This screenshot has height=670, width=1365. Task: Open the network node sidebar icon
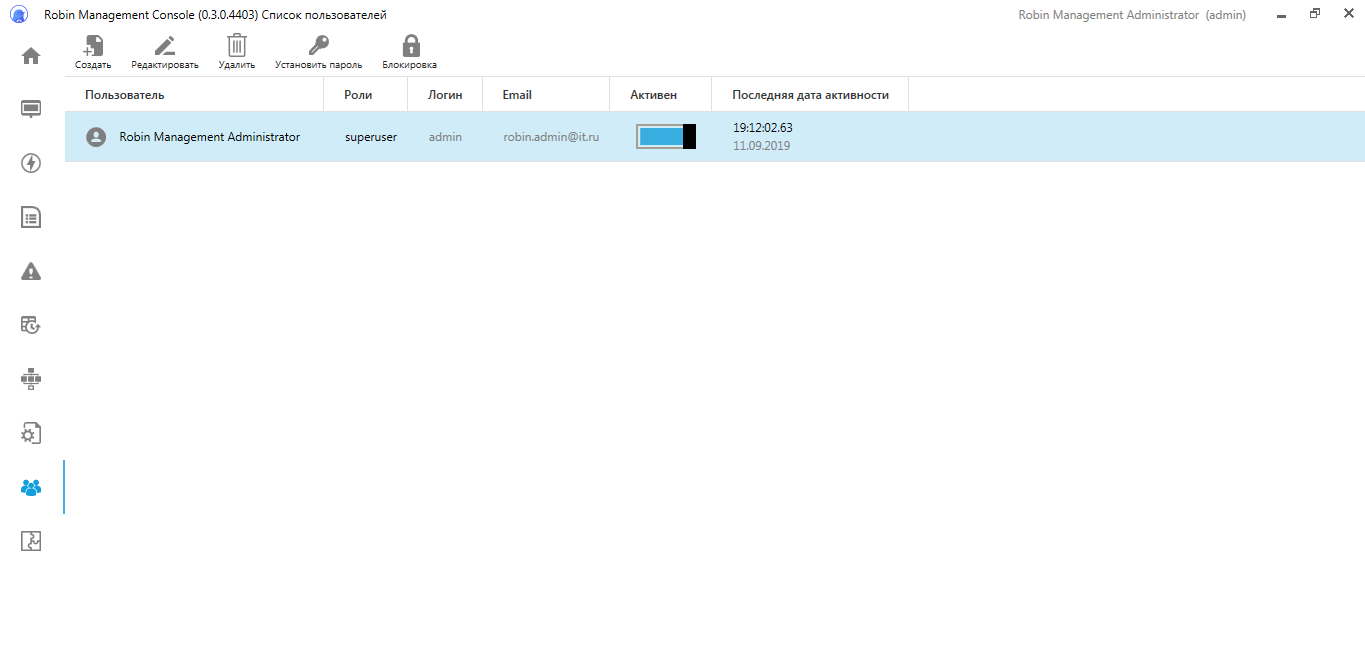tap(31, 379)
